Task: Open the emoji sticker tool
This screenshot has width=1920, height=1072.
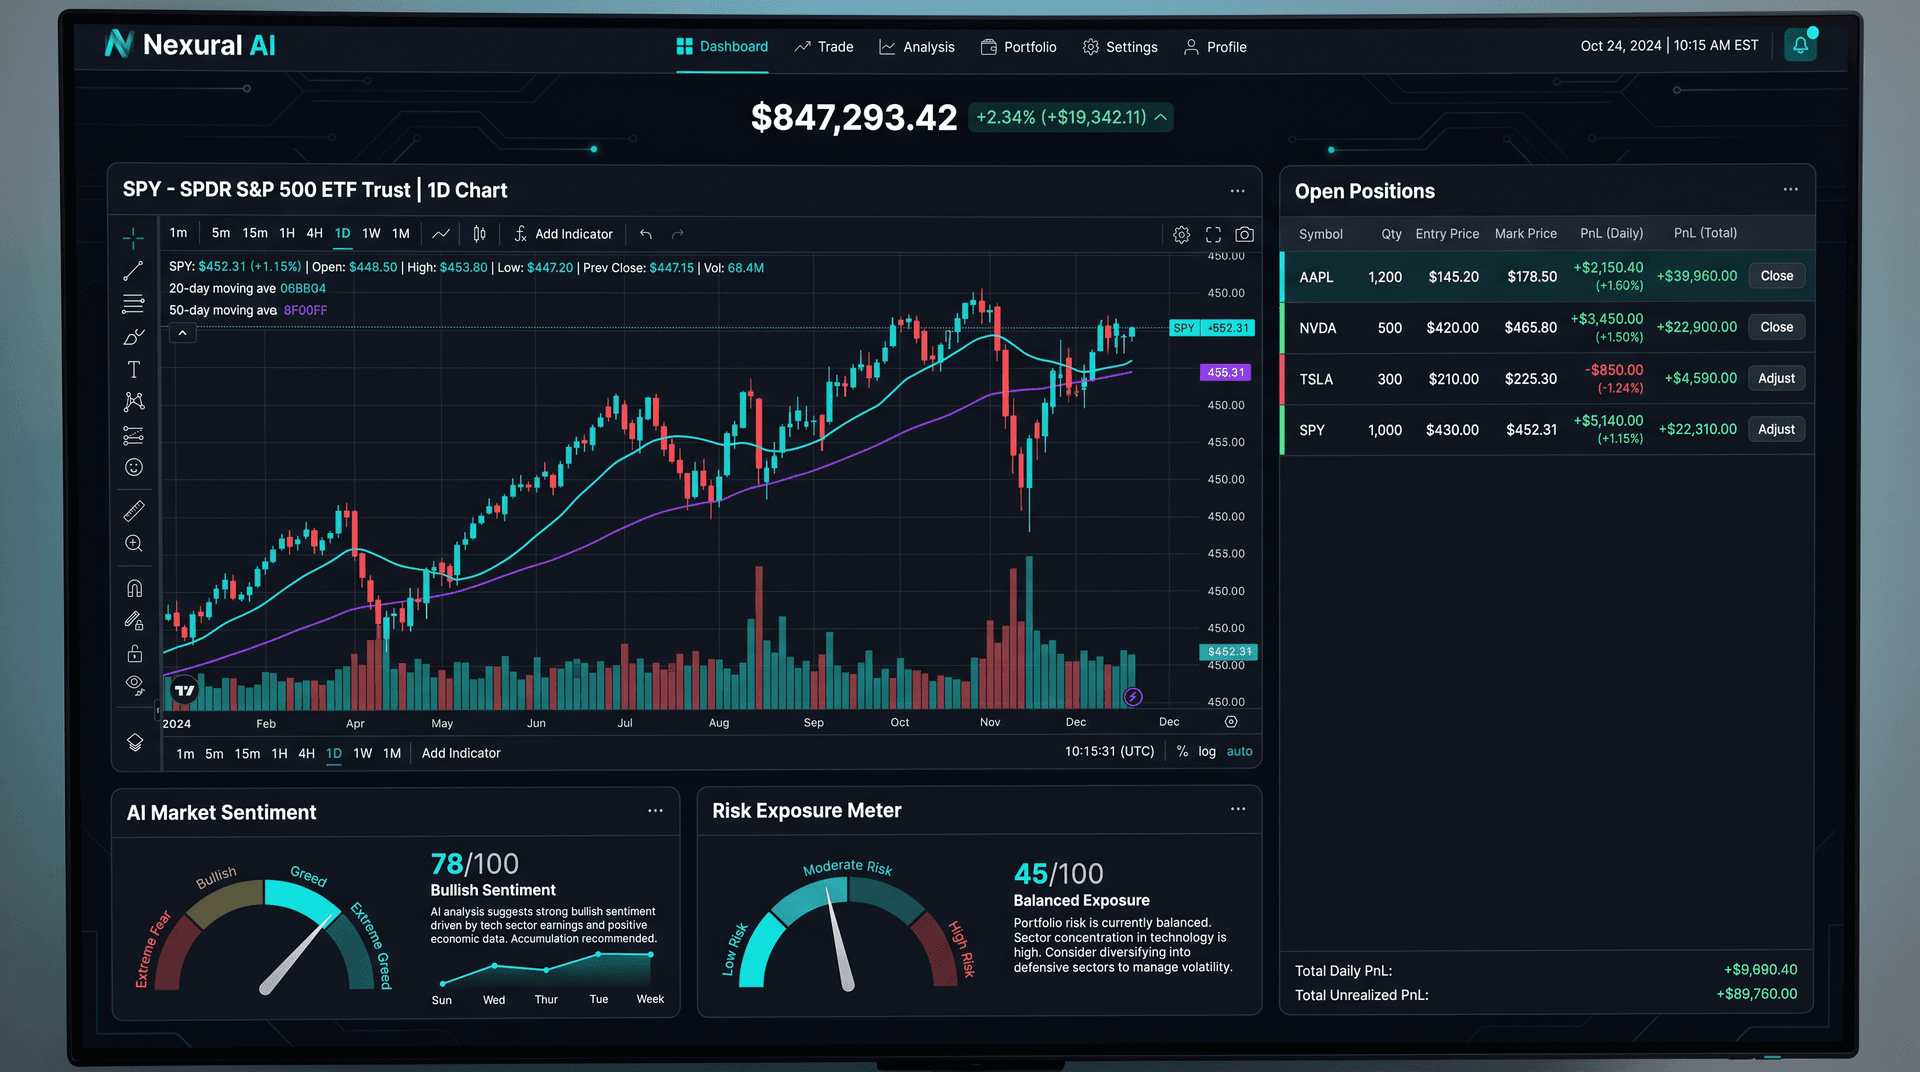Action: 133,467
